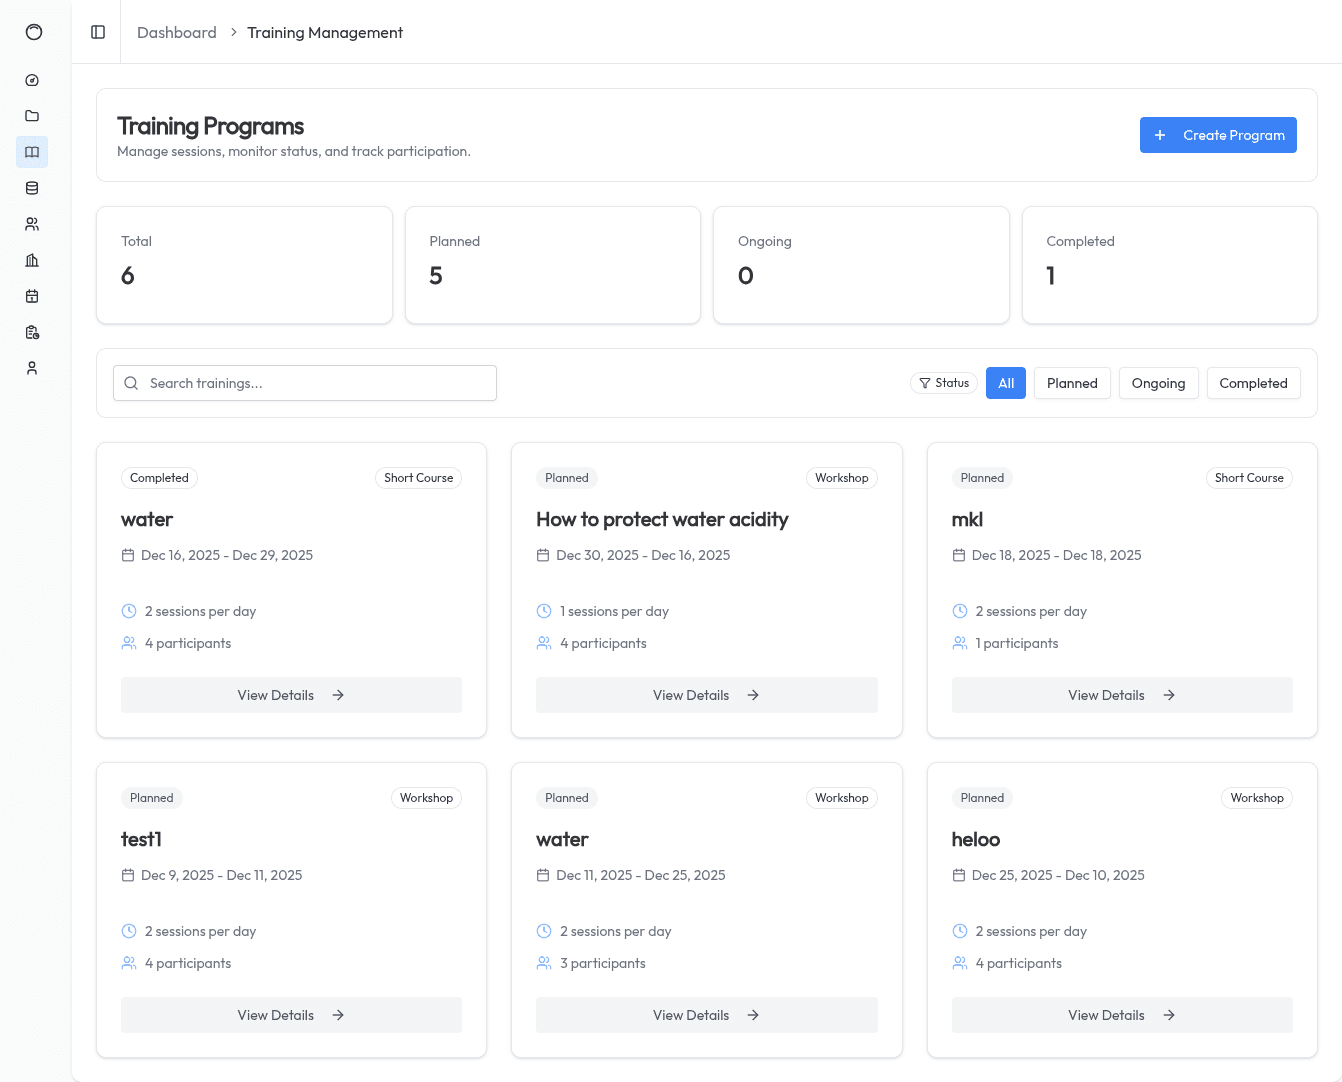
Task: Open the Status filter dropdown
Action: pos(943,383)
